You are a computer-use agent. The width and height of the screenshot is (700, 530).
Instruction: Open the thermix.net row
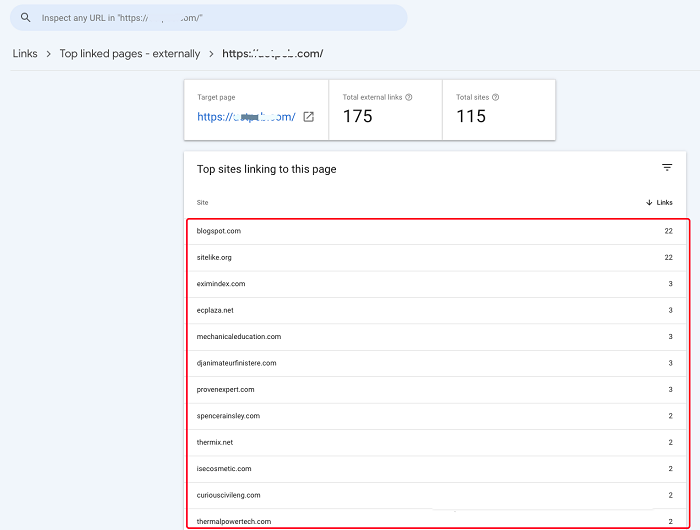(435, 442)
